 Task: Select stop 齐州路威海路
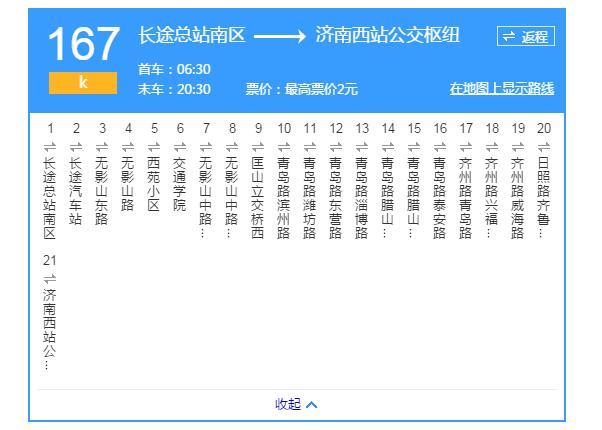(518, 198)
